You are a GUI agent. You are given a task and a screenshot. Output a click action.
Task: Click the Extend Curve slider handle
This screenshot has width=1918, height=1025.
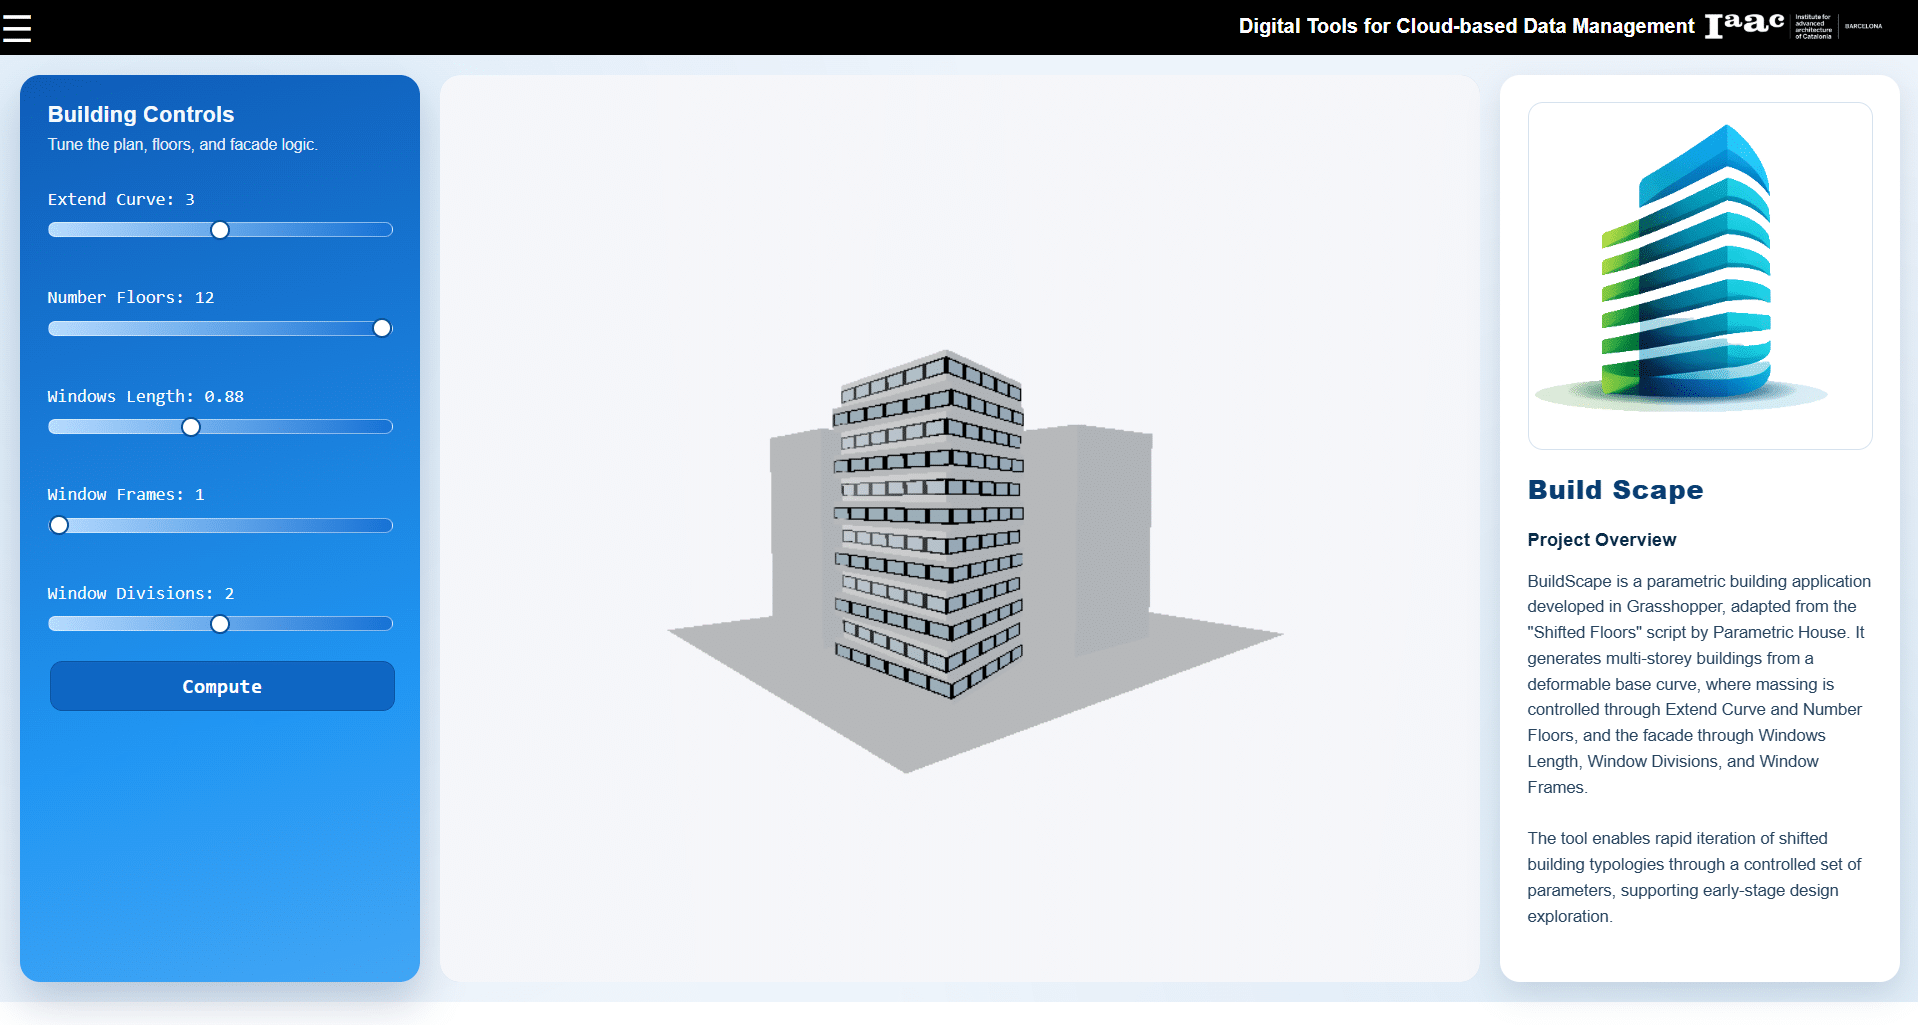(220, 230)
